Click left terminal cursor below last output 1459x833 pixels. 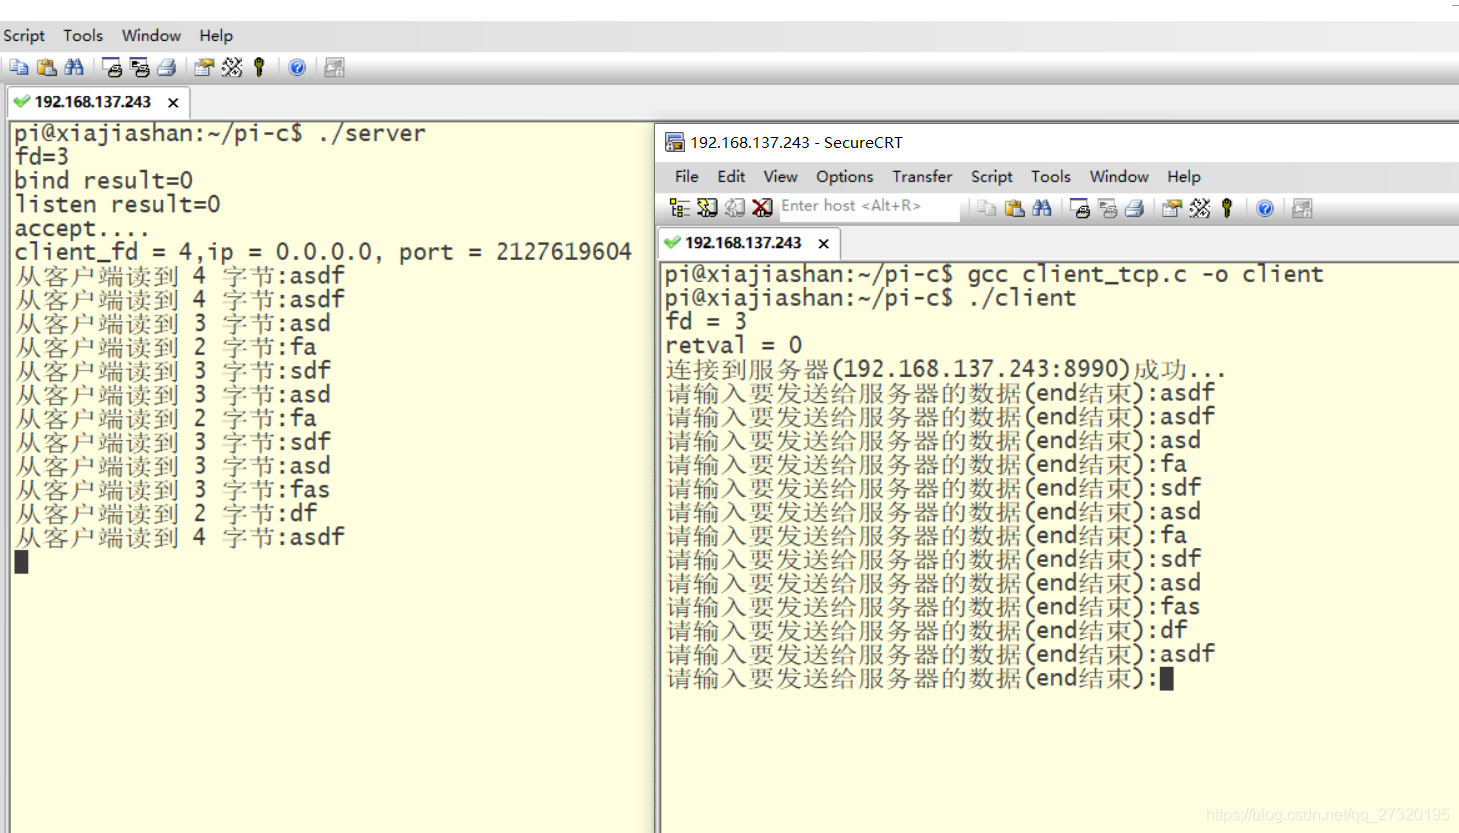[21, 562]
